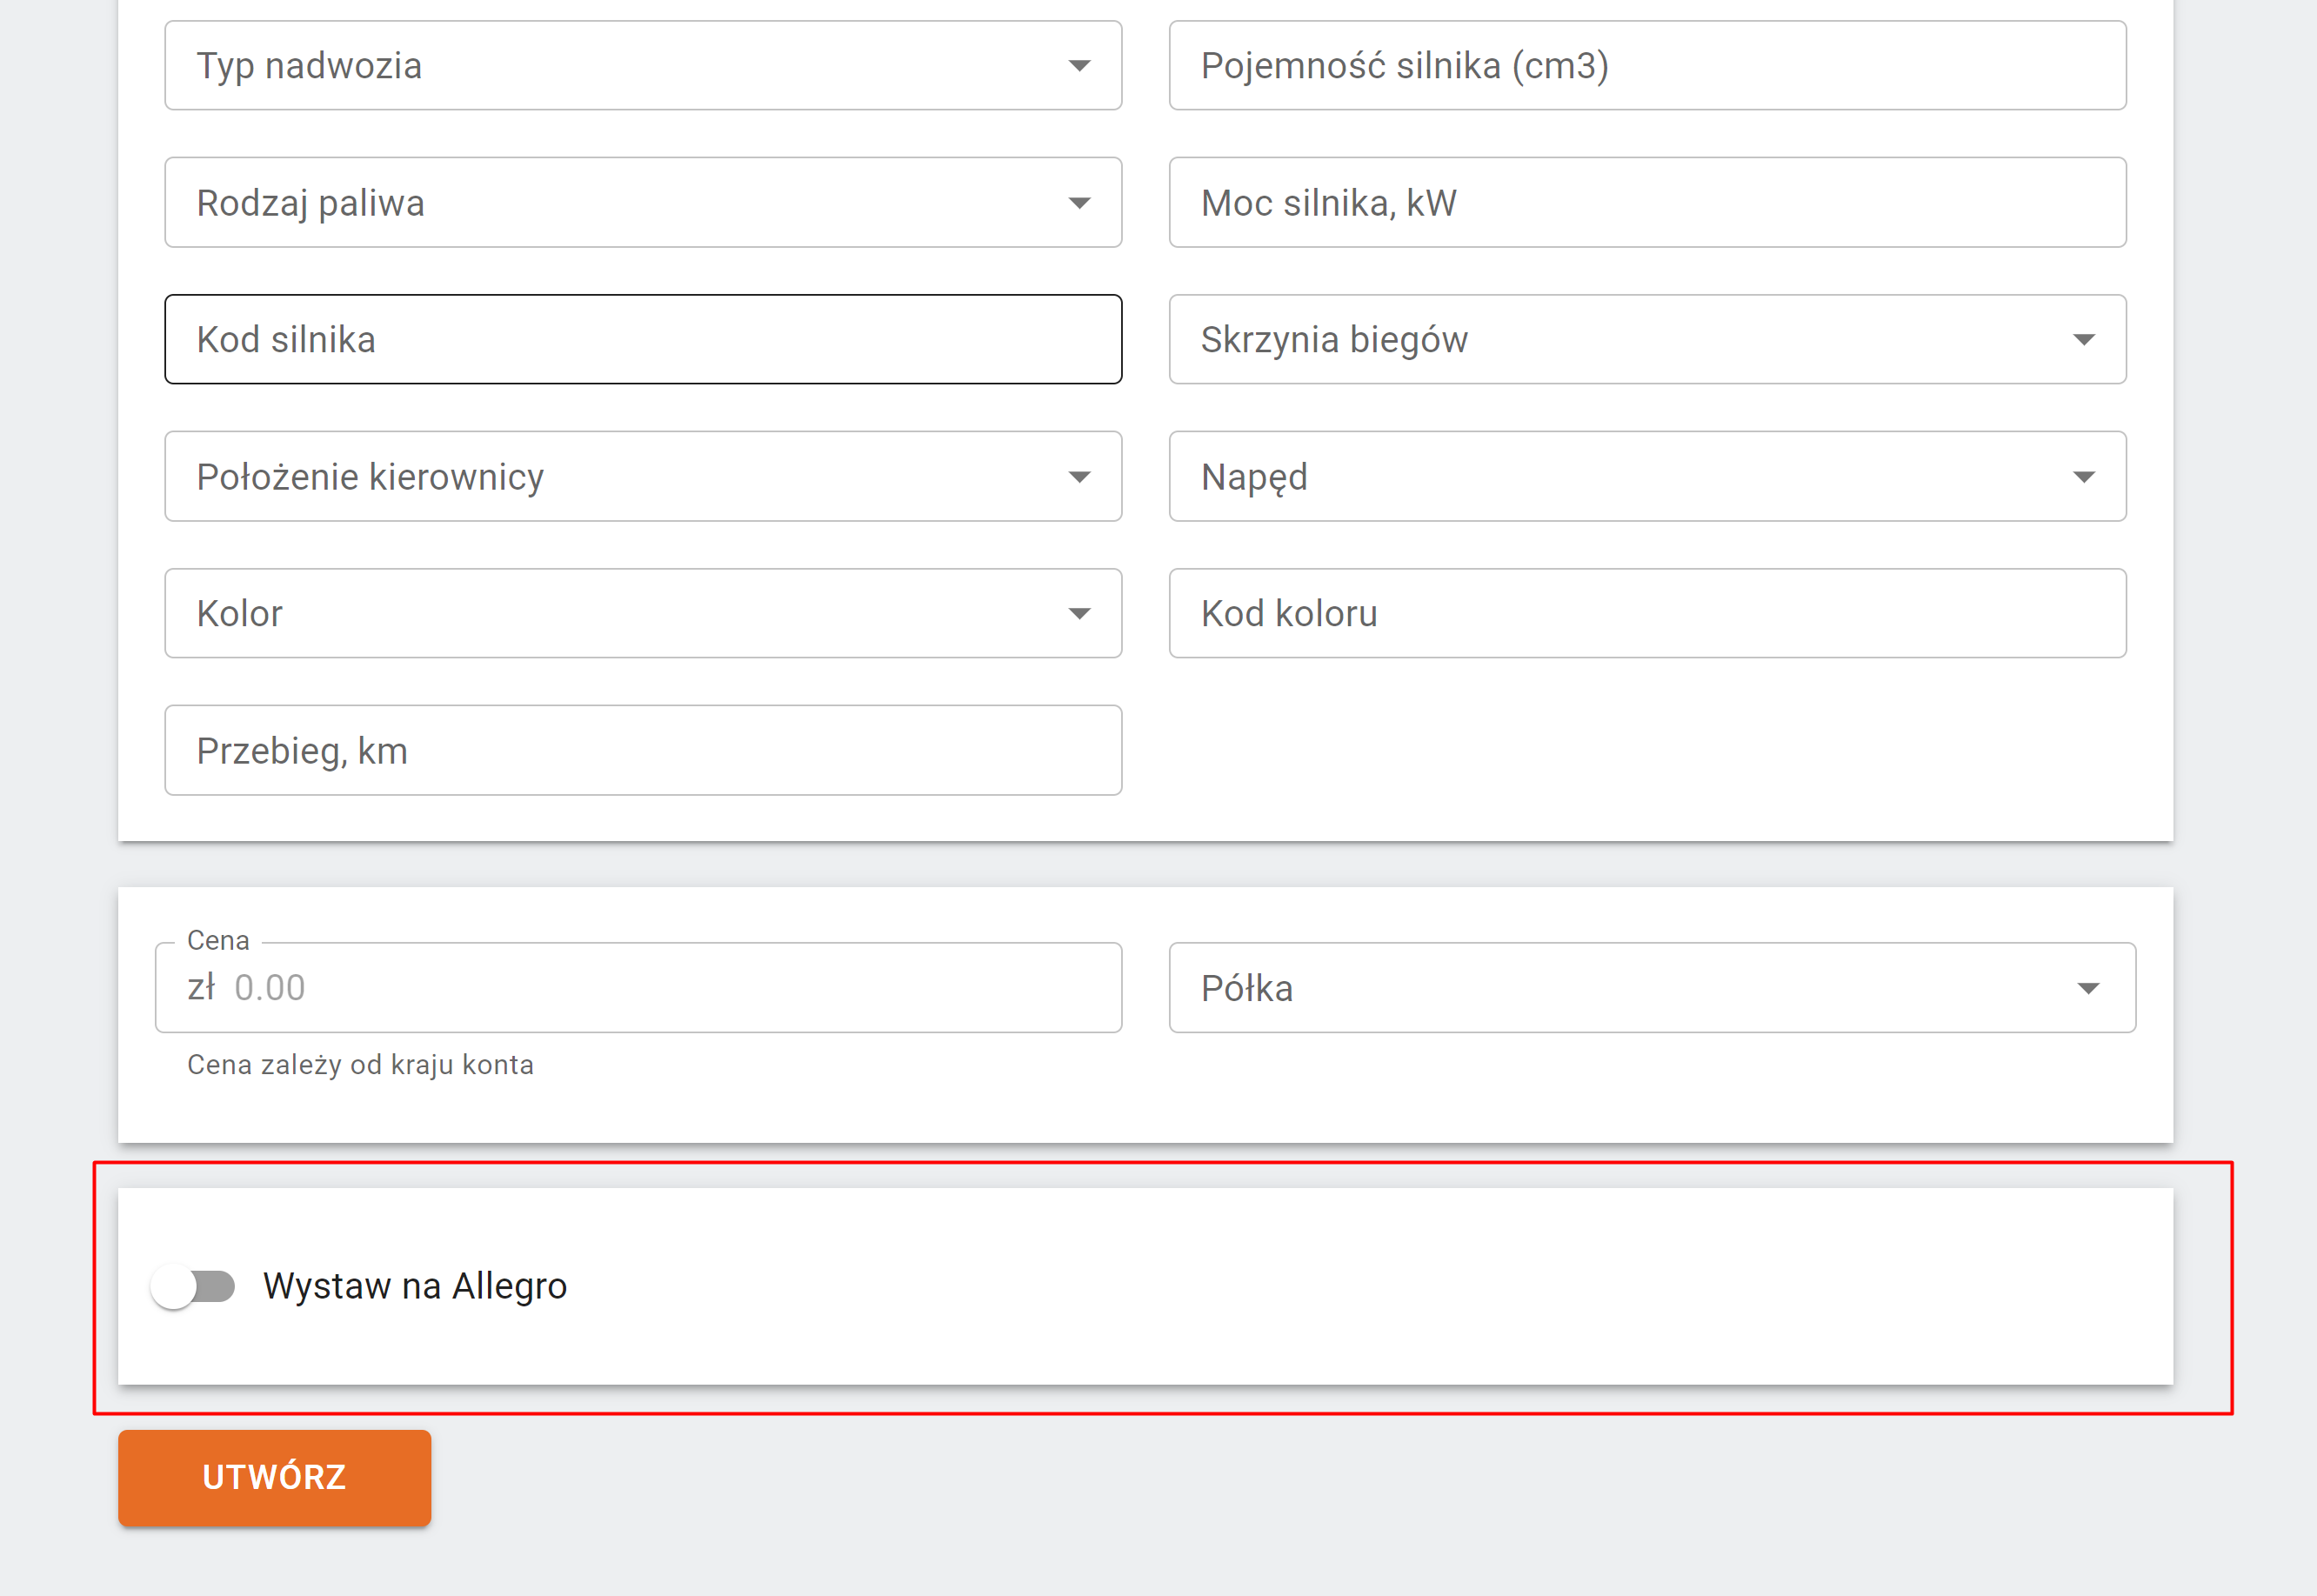Click the Przebieg, km field

642,751
